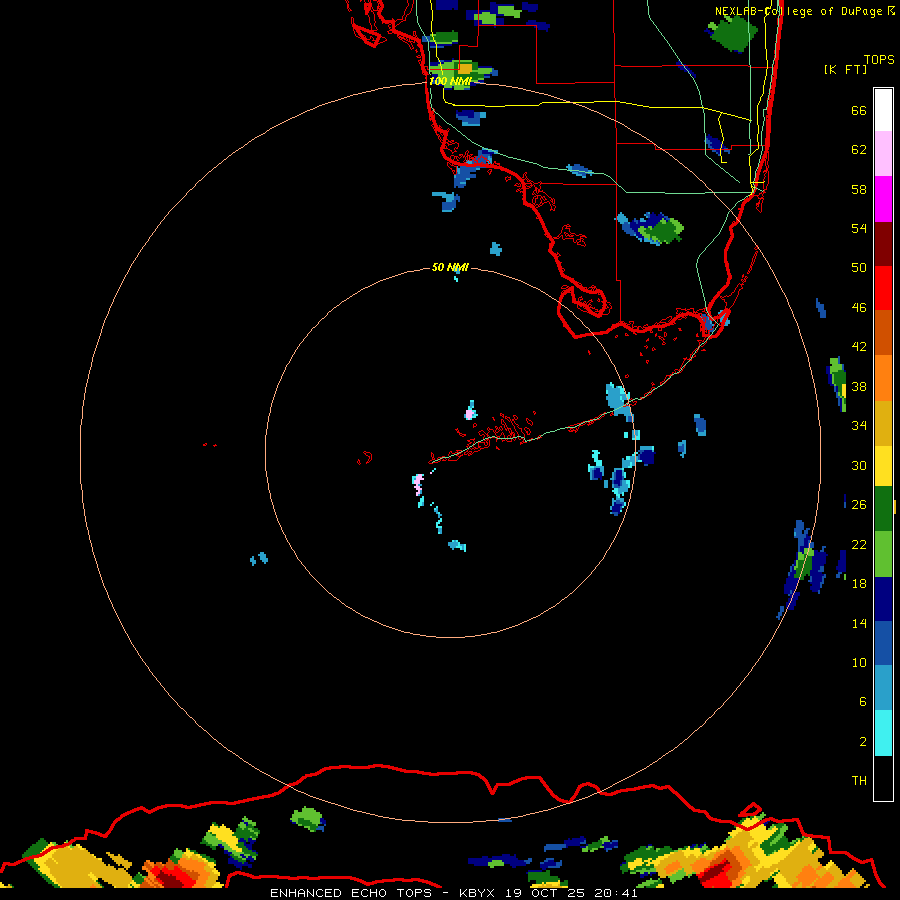Select the dark red 54 kft legend swatch
Image resolution: width=900 pixels, height=900 pixels.
tap(883, 244)
